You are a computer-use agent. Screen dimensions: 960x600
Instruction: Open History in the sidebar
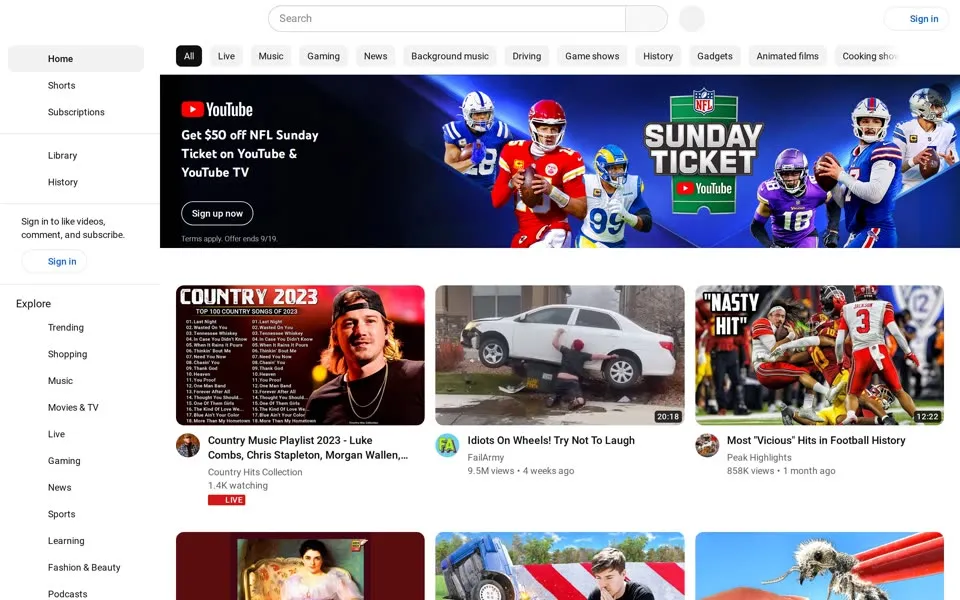tap(76, 182)
